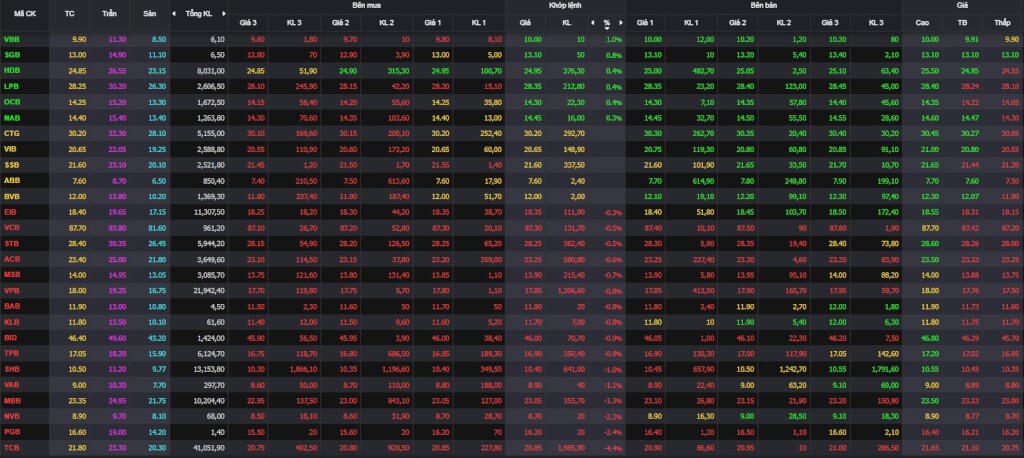Click VPB matched volume 1,306,60
1024x458 pixels.
[x=571, y=291]
